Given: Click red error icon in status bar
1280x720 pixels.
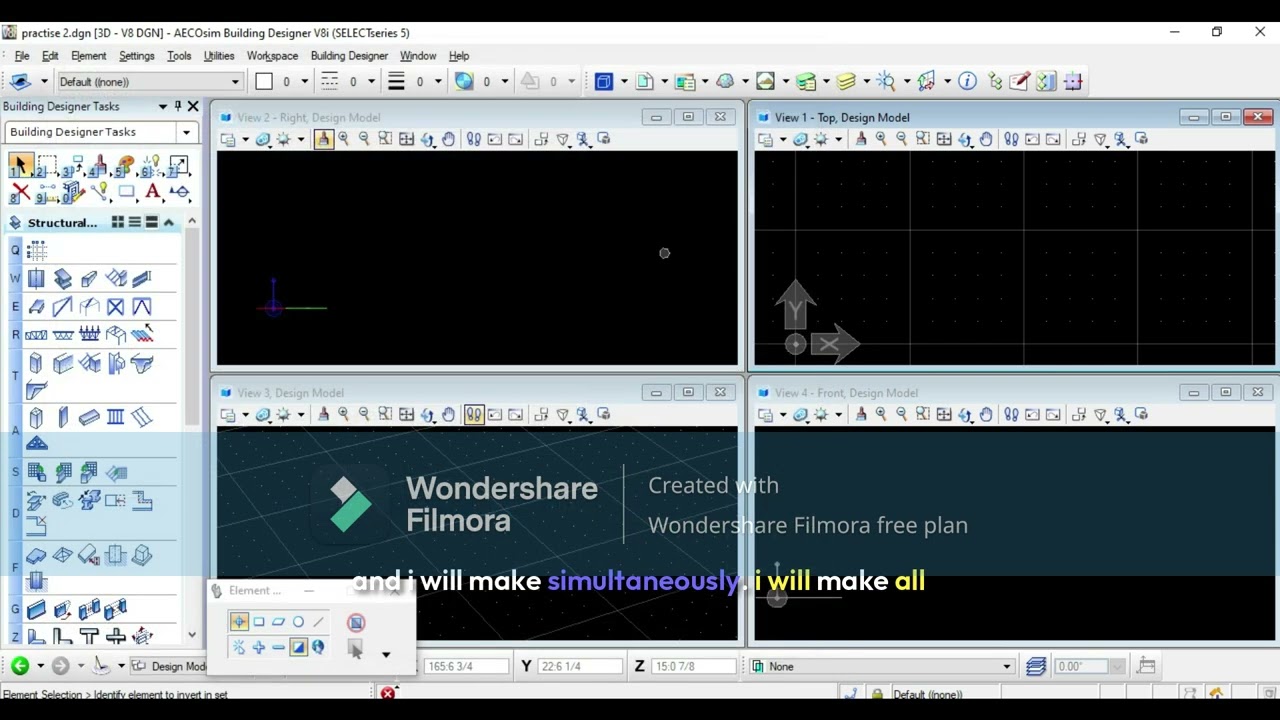Looking at the screenshot, I should coord(387,693).
